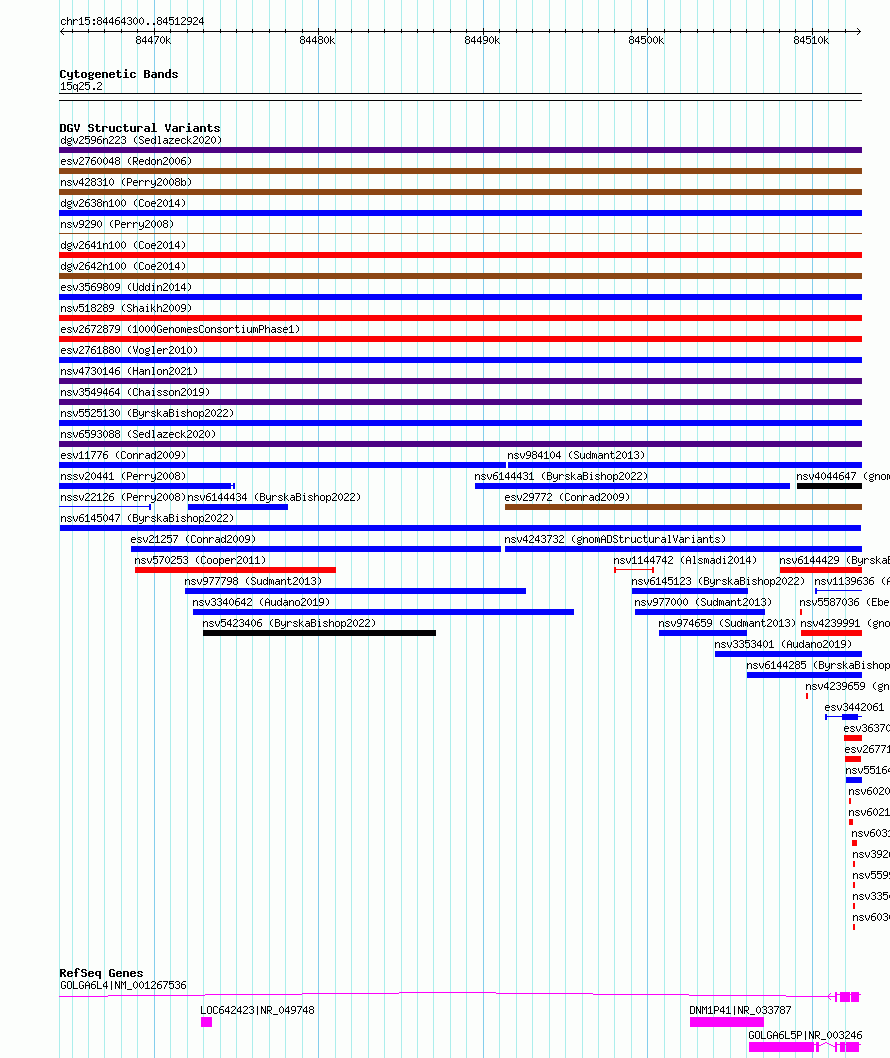
Task: Click GOLGA6L4|NM_001267536 gene label
Action: pos(123,985)
